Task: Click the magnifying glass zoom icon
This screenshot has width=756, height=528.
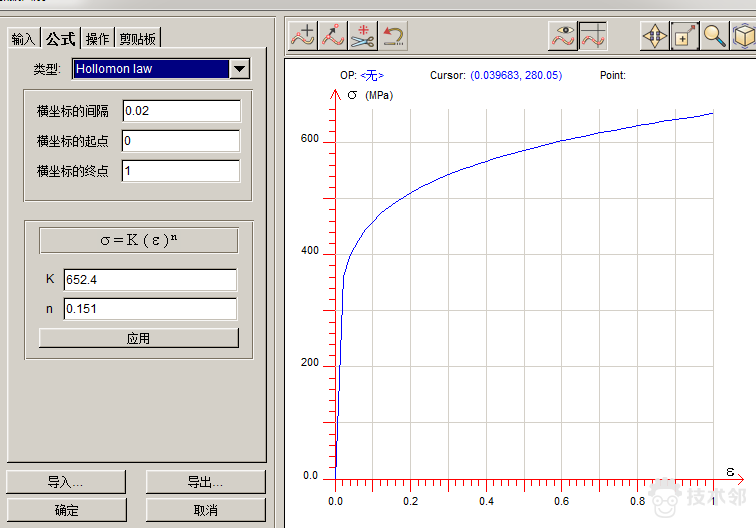Action: (715, 36)
